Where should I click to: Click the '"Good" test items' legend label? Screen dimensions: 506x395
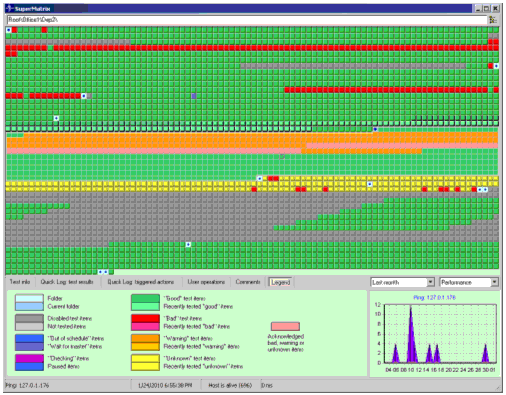185,298
